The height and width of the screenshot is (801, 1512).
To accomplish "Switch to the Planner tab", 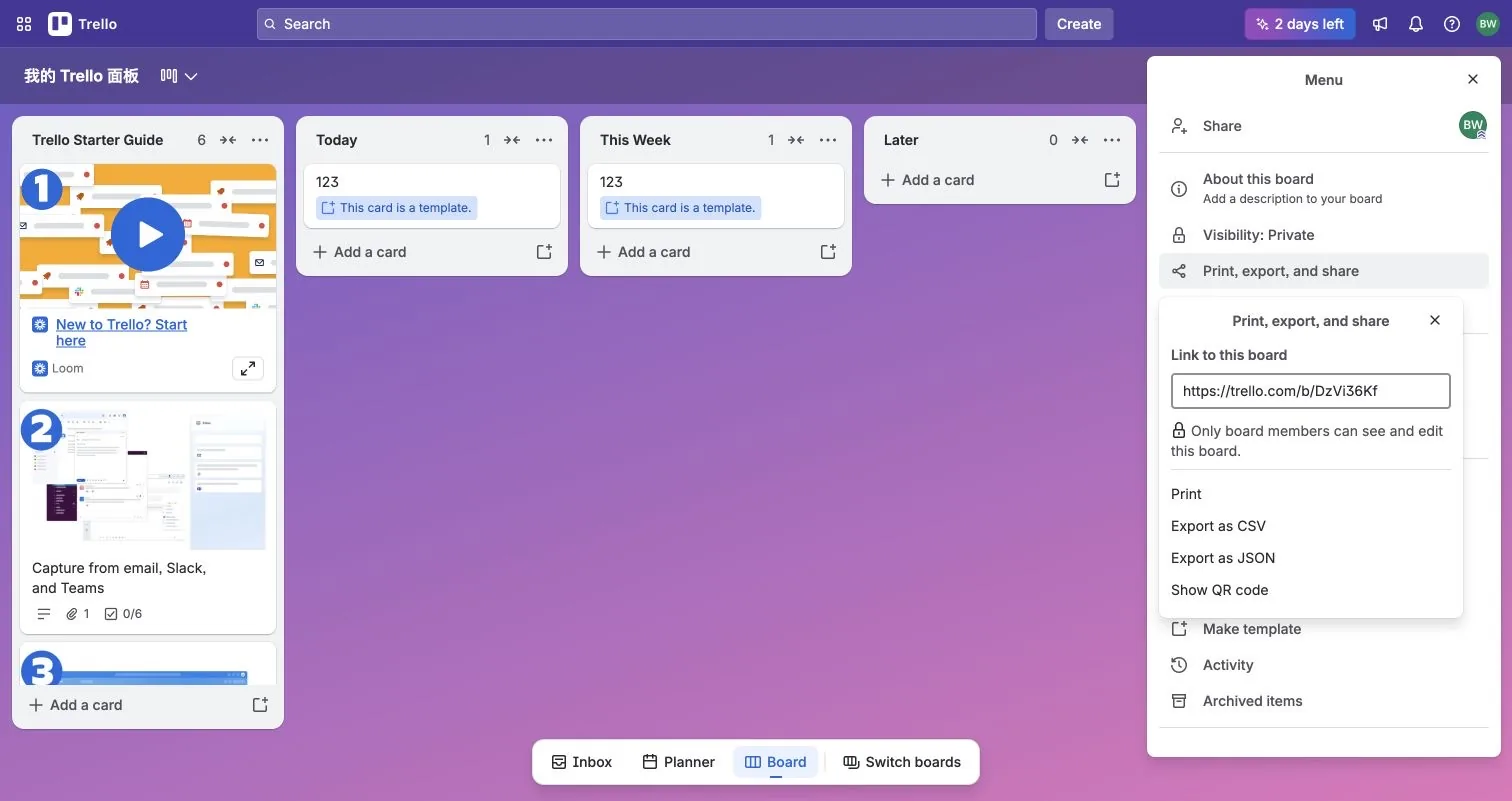I will pos(679,762).
